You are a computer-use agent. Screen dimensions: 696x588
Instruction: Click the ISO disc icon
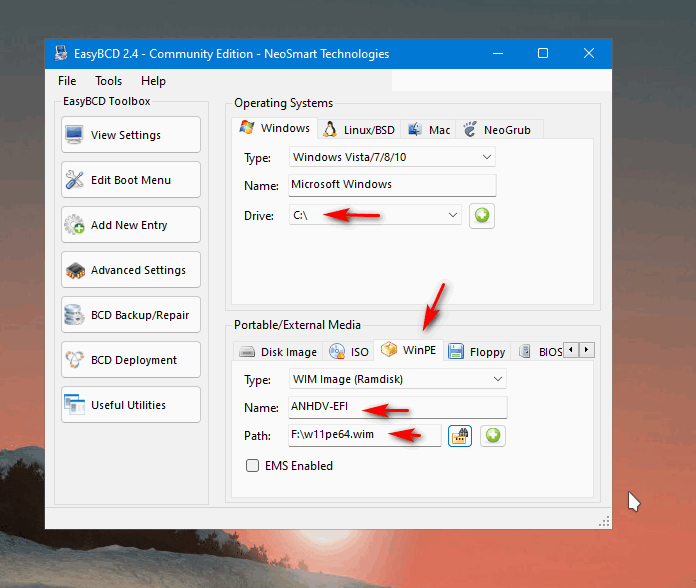tap(337, 351)
